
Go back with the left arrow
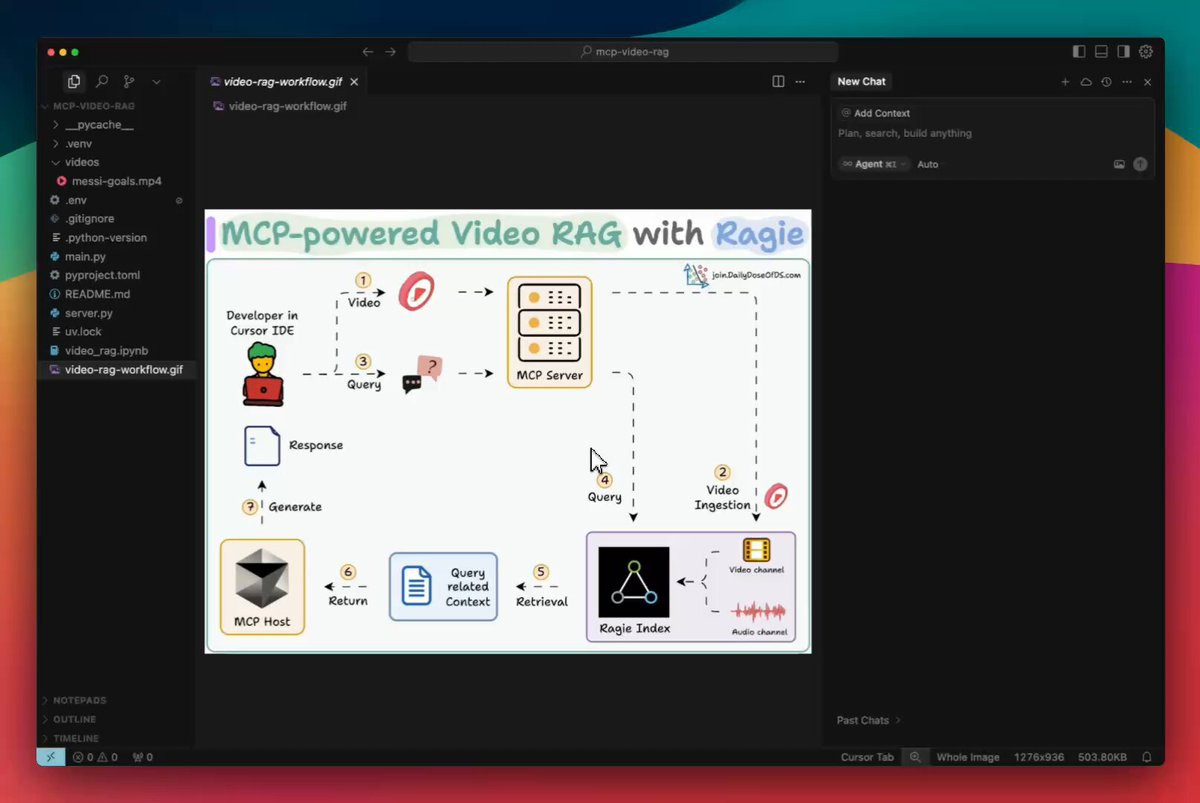(x=368, y=52)
